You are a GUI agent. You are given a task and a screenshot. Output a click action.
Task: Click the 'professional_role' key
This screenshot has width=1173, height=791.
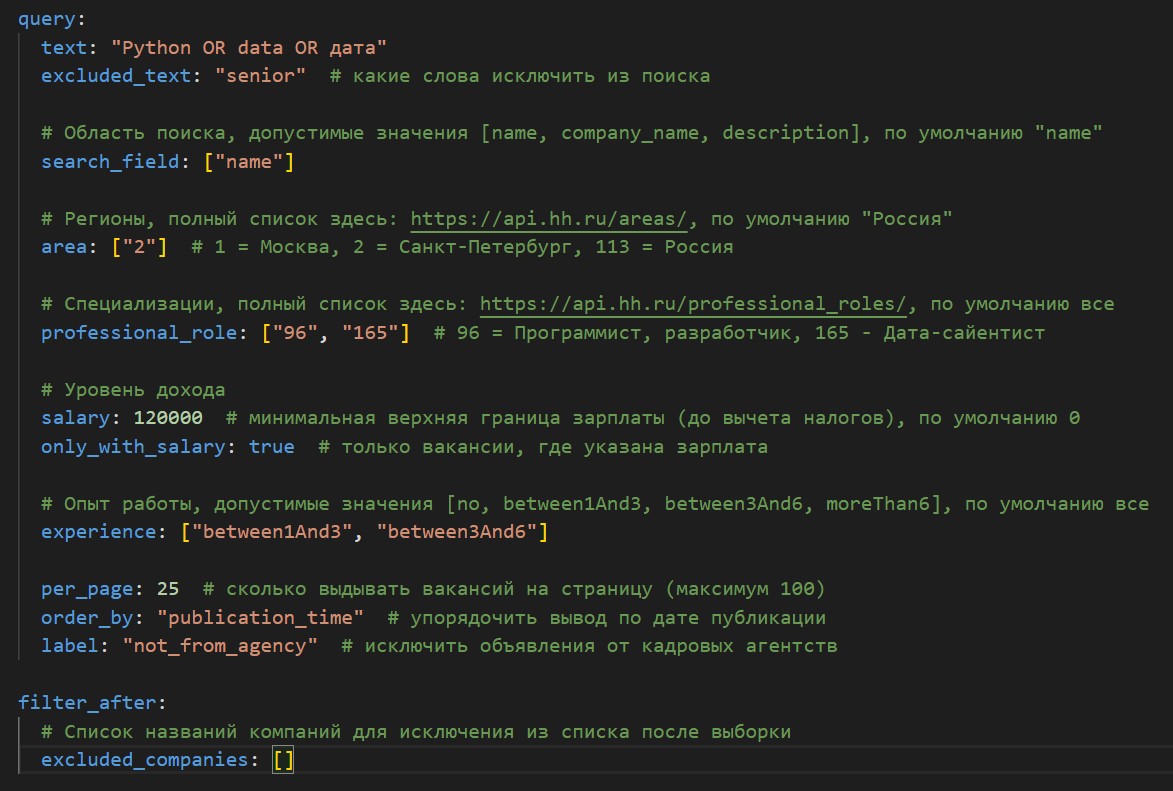click(x=139, y=332)
